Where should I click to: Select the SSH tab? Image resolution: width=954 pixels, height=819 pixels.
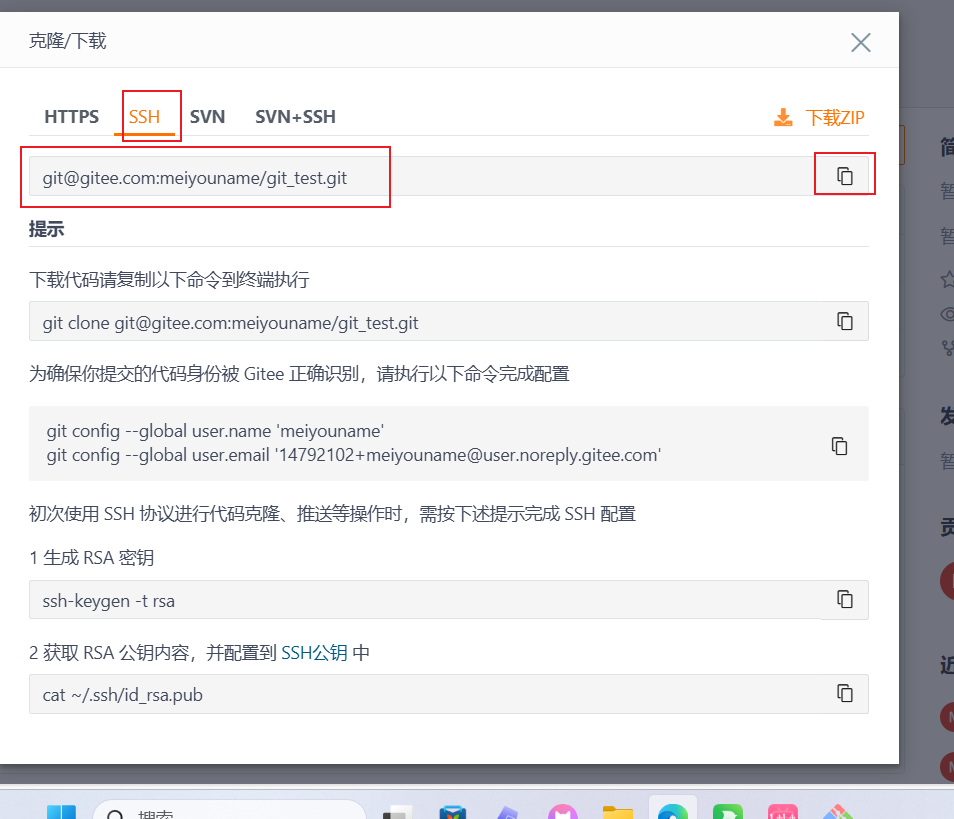coord(144,116)
